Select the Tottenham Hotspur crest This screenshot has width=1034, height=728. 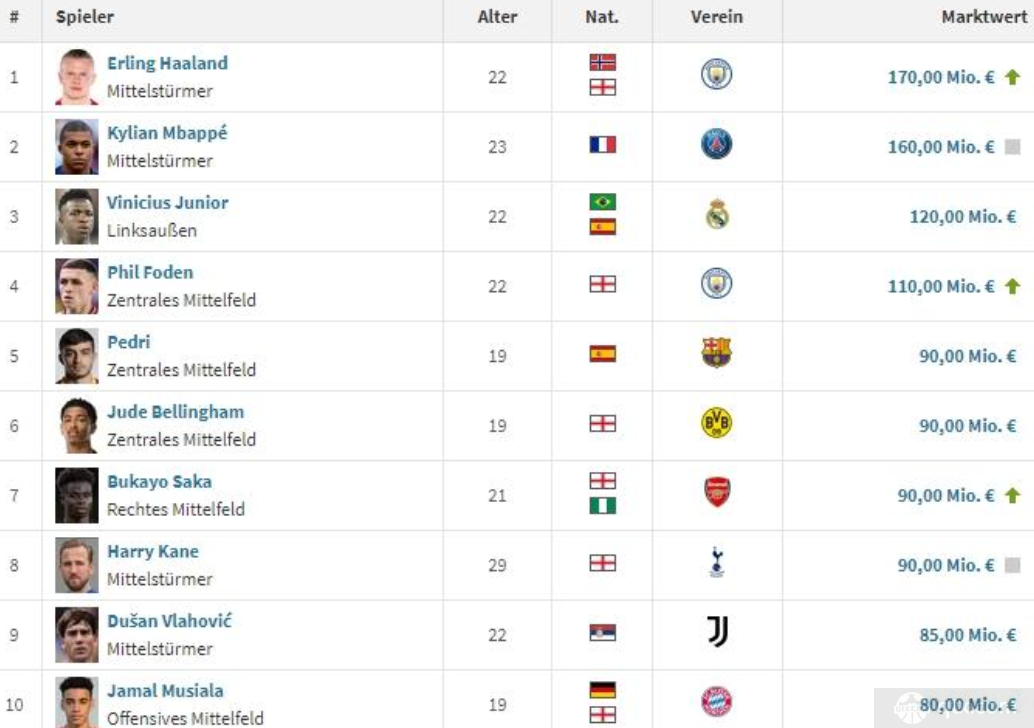pyautogui.click(x=717, y=562)
